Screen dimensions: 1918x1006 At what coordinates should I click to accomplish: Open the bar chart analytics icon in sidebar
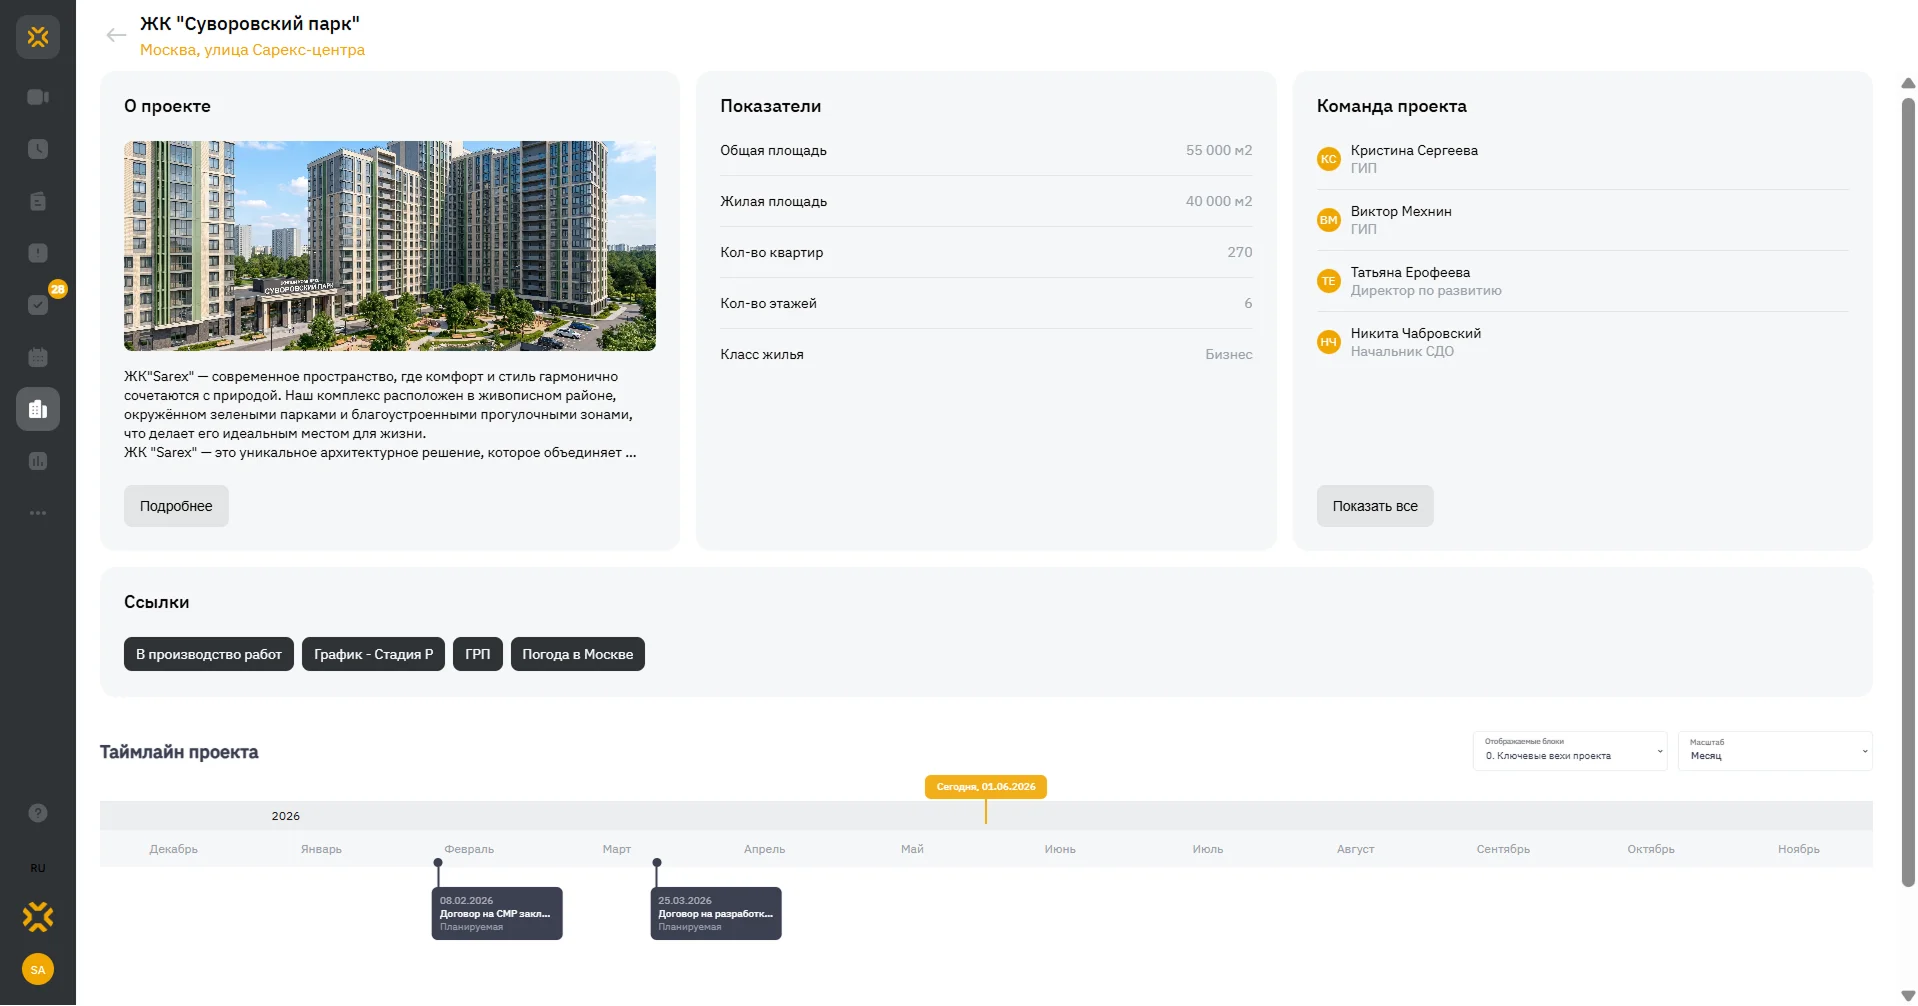point(38,461)
